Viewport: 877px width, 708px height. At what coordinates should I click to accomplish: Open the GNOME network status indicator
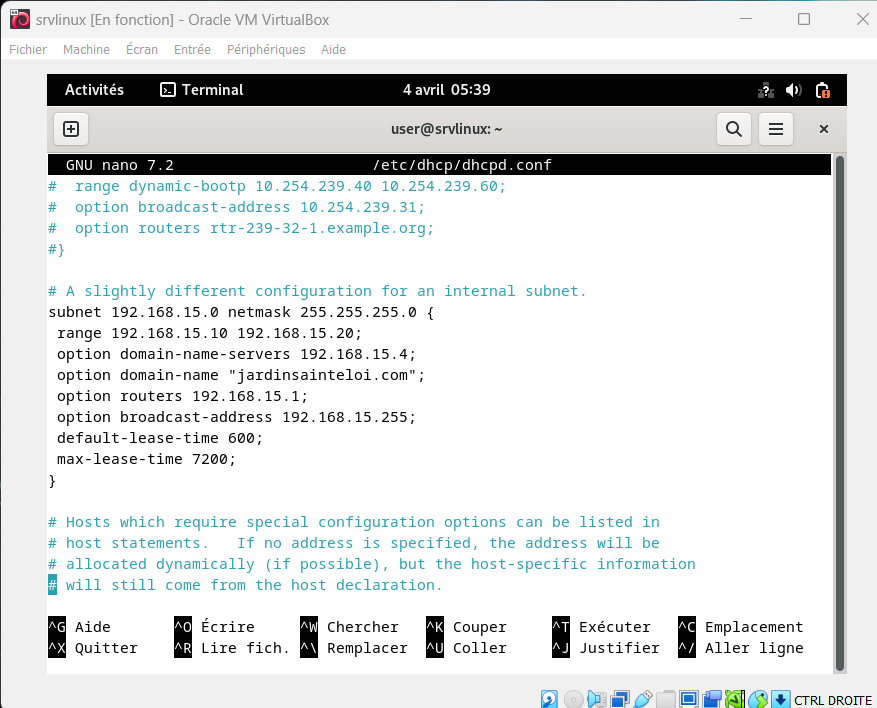pyautogui.click(x=766, y=90)
